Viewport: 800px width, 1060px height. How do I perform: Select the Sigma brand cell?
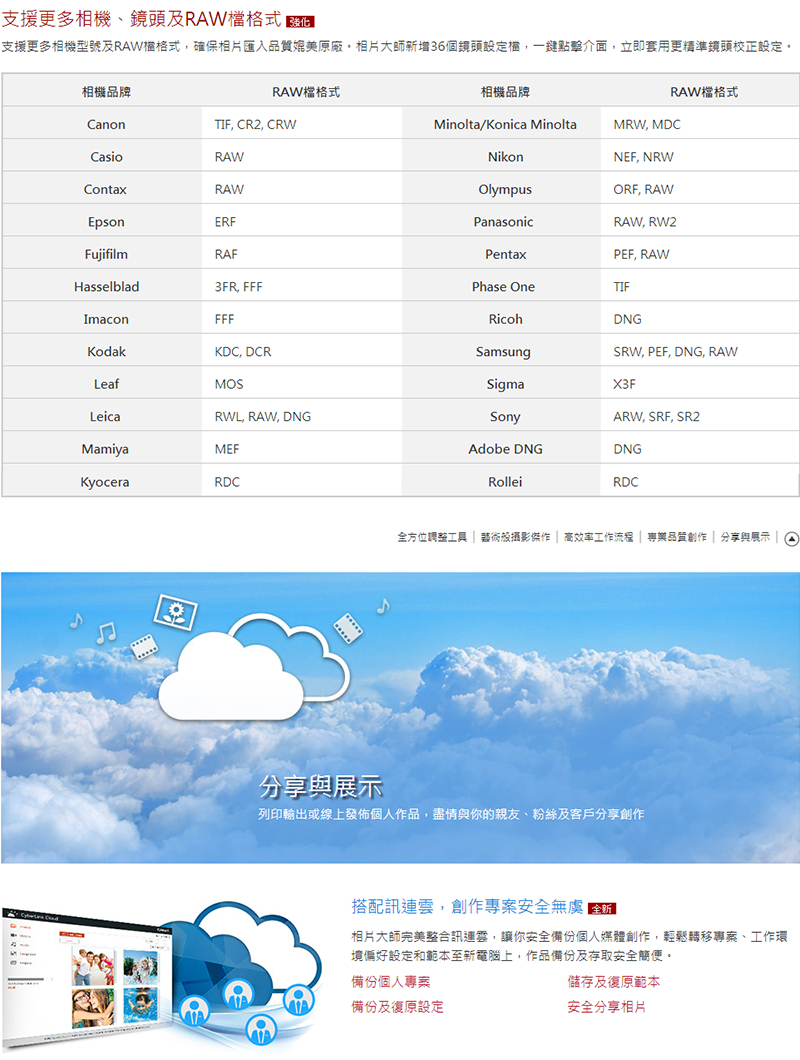501,384
